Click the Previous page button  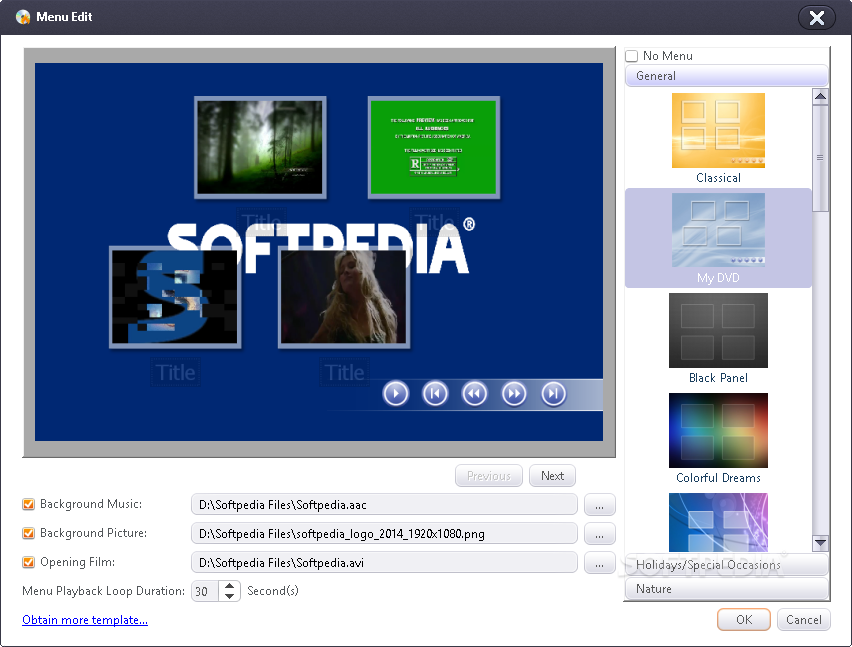pyautogui.click(x=488, y=476)
